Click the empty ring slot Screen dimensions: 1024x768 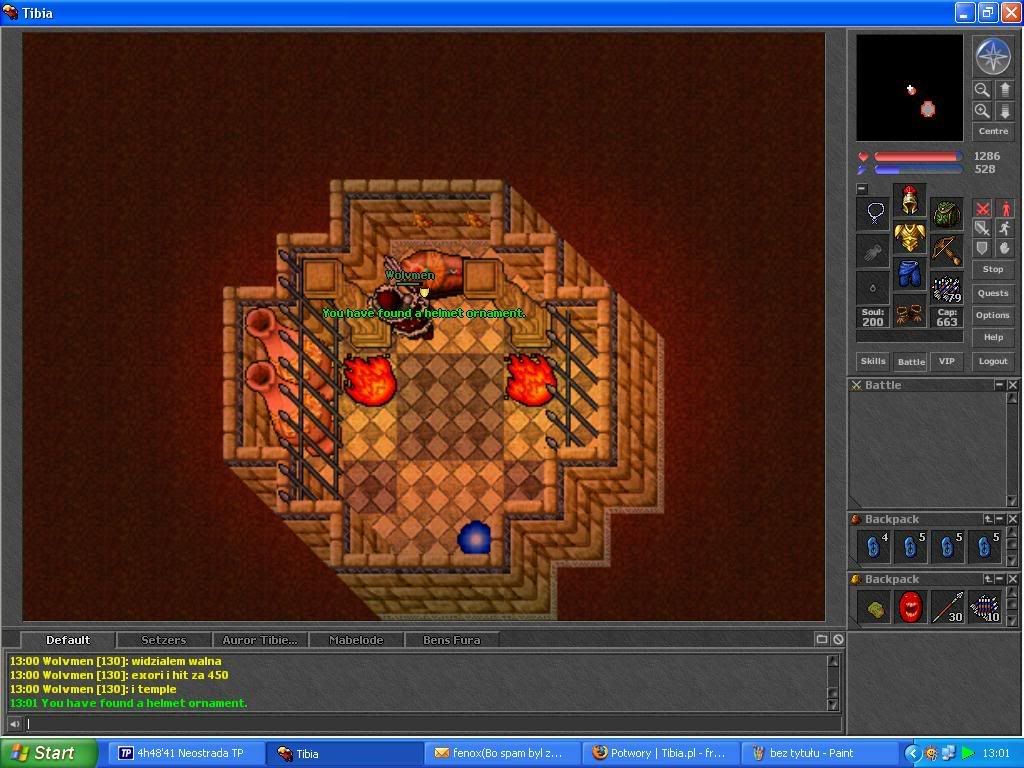click(x=873, y=288)
